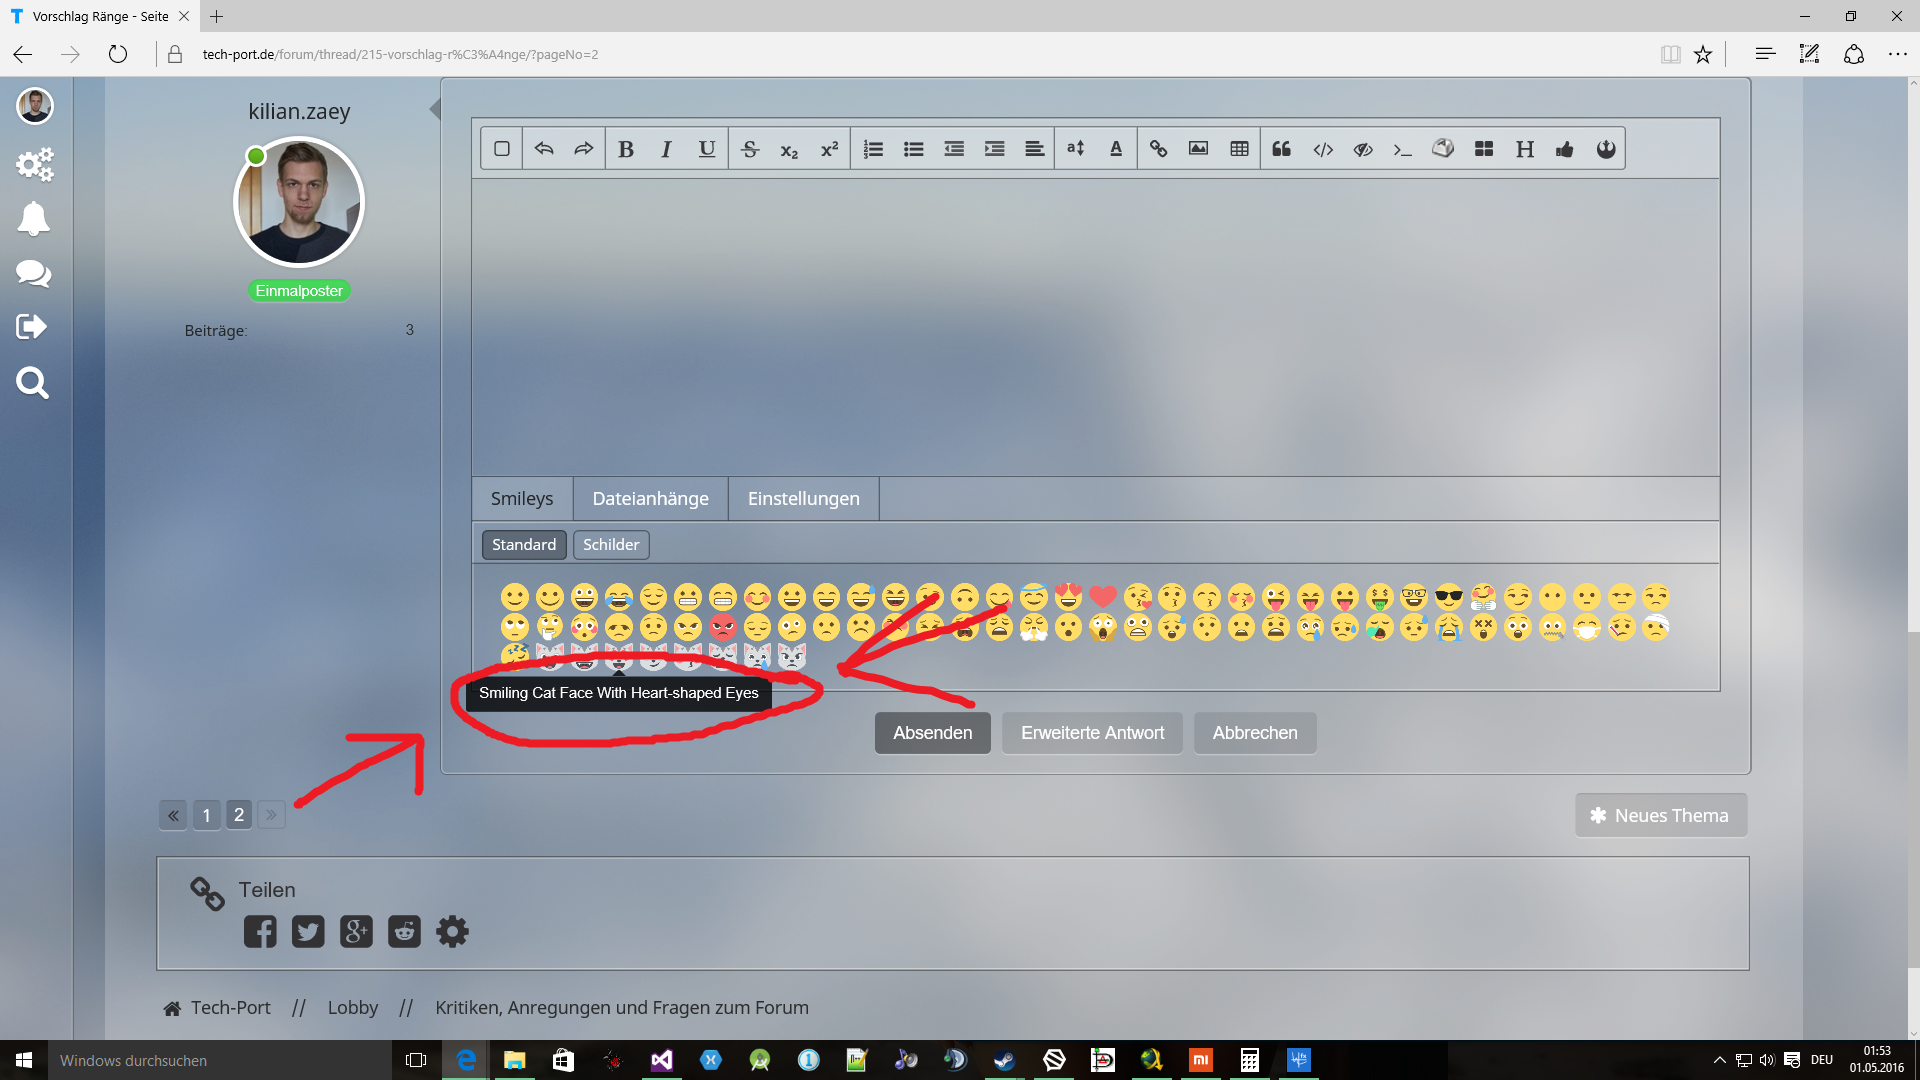Toggle italic text style

pos(666,149)
